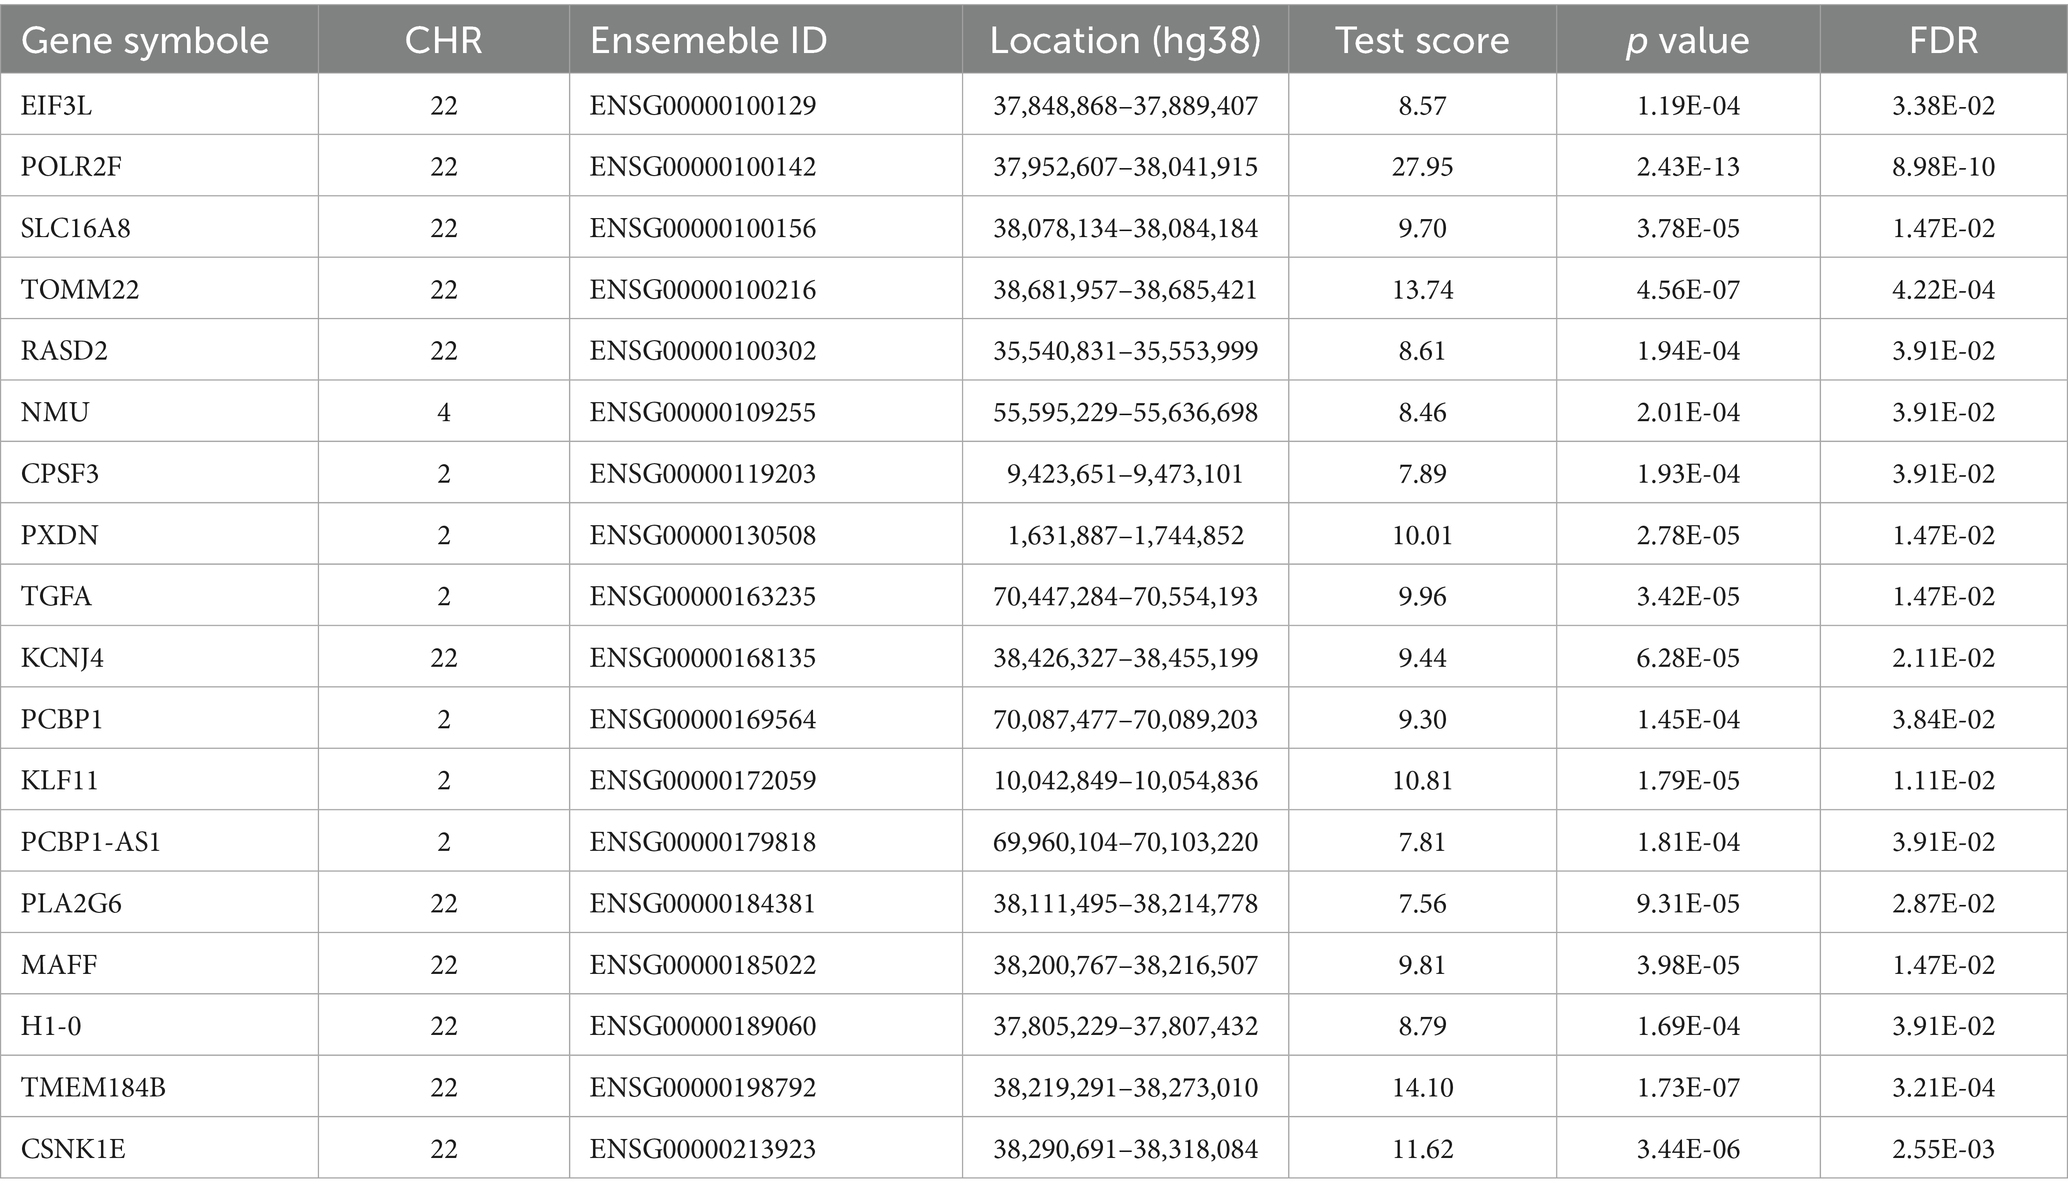Click the PCBP1-AS1 gene symbol cell
This screenshot has height=1196, width=2068.
point(91,842)
